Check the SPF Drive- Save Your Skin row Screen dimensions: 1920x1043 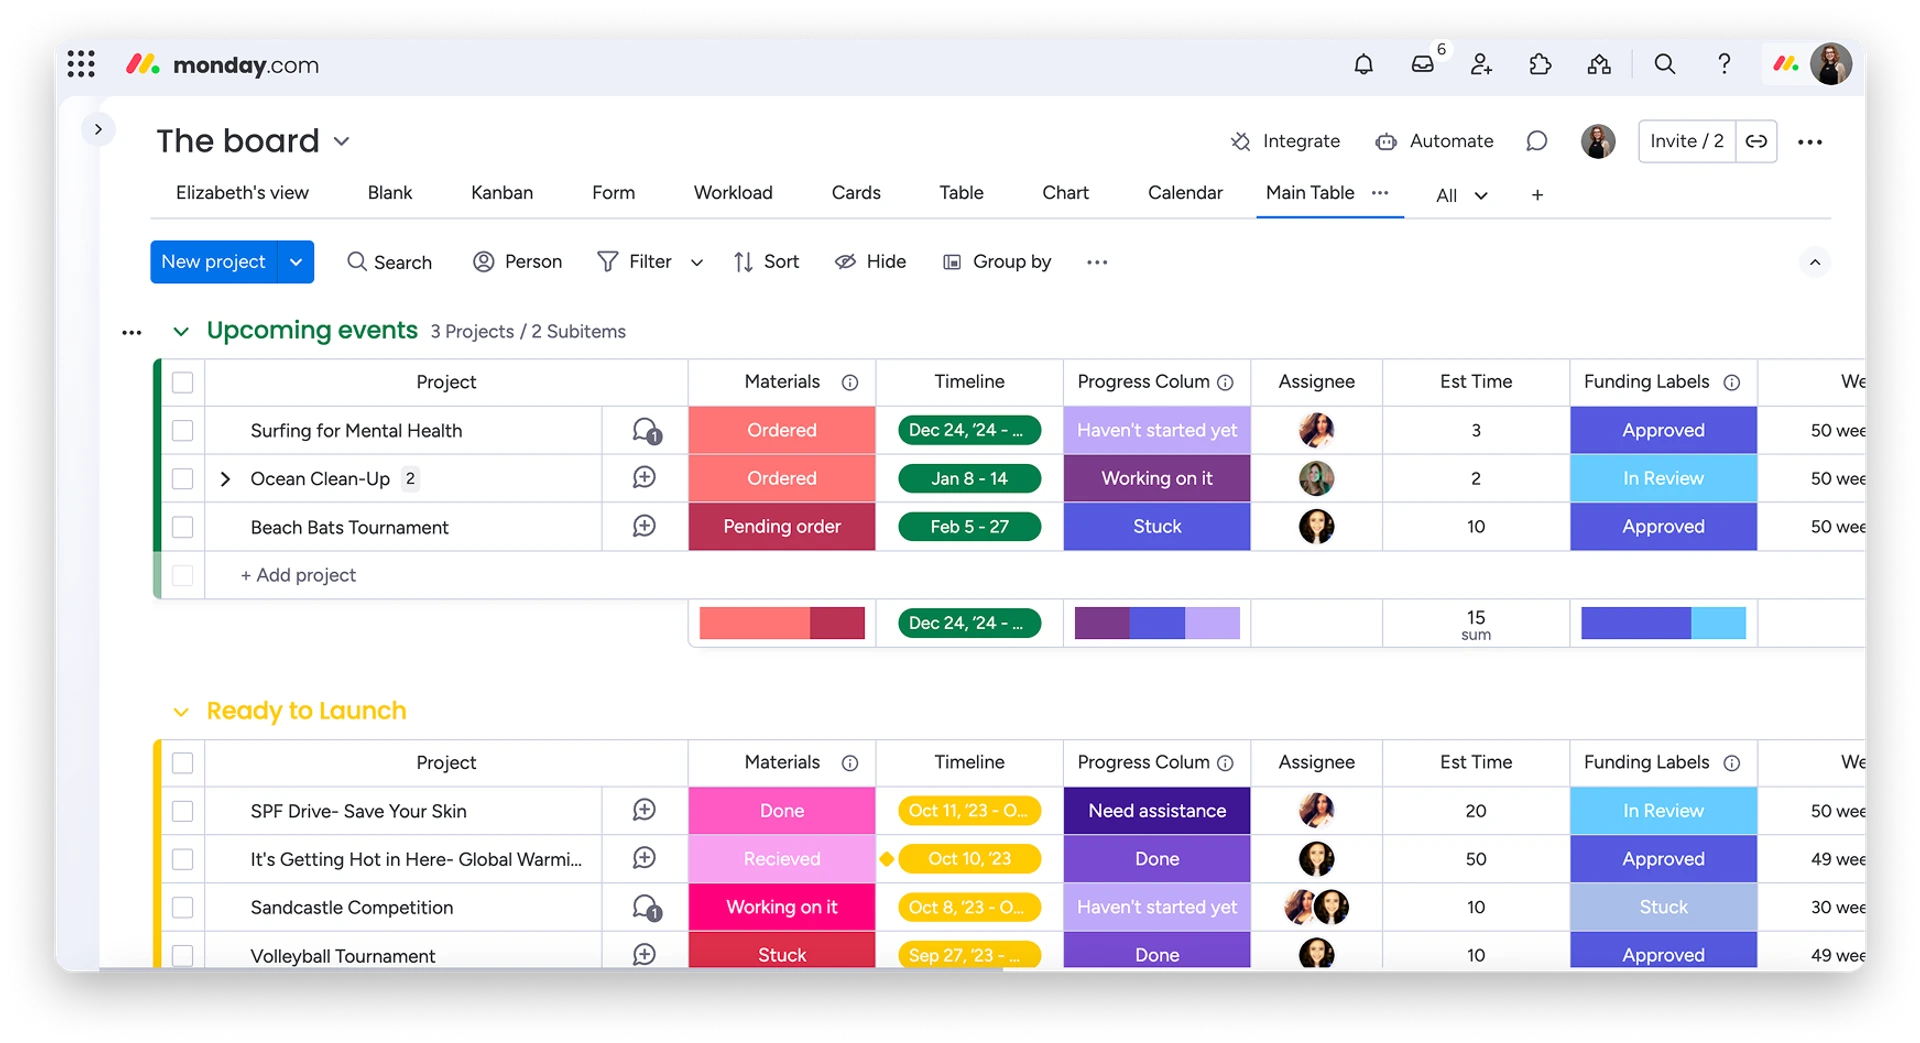click(x=182, y=811)
